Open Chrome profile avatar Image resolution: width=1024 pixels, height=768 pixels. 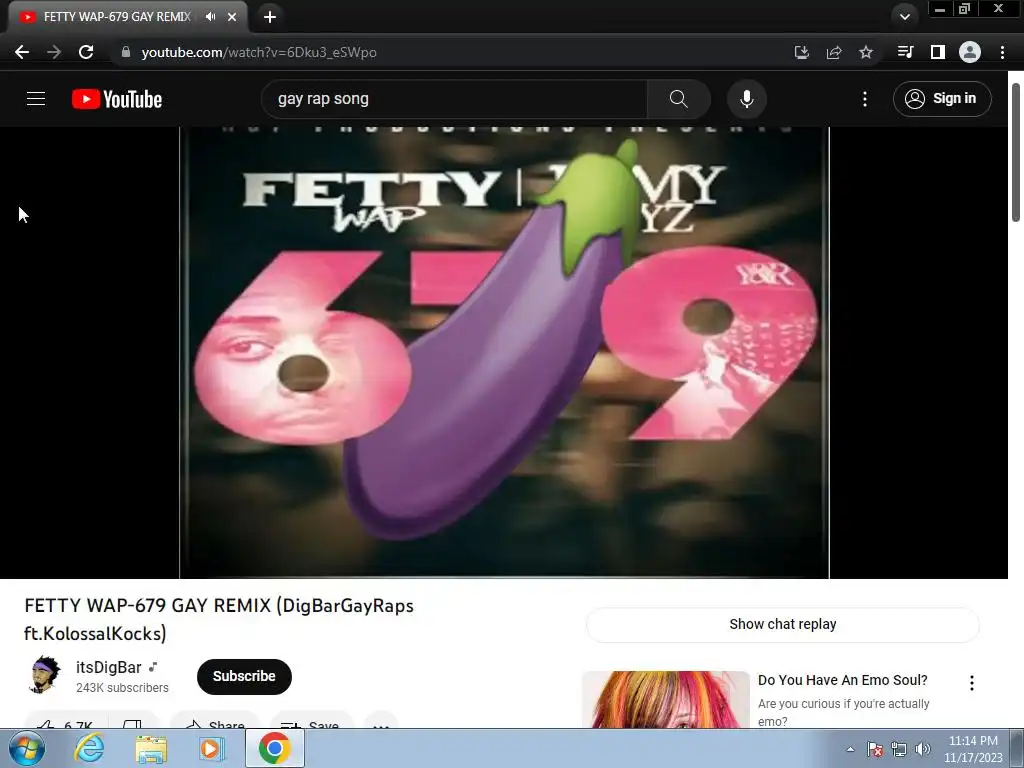click(x=970, y=52)
